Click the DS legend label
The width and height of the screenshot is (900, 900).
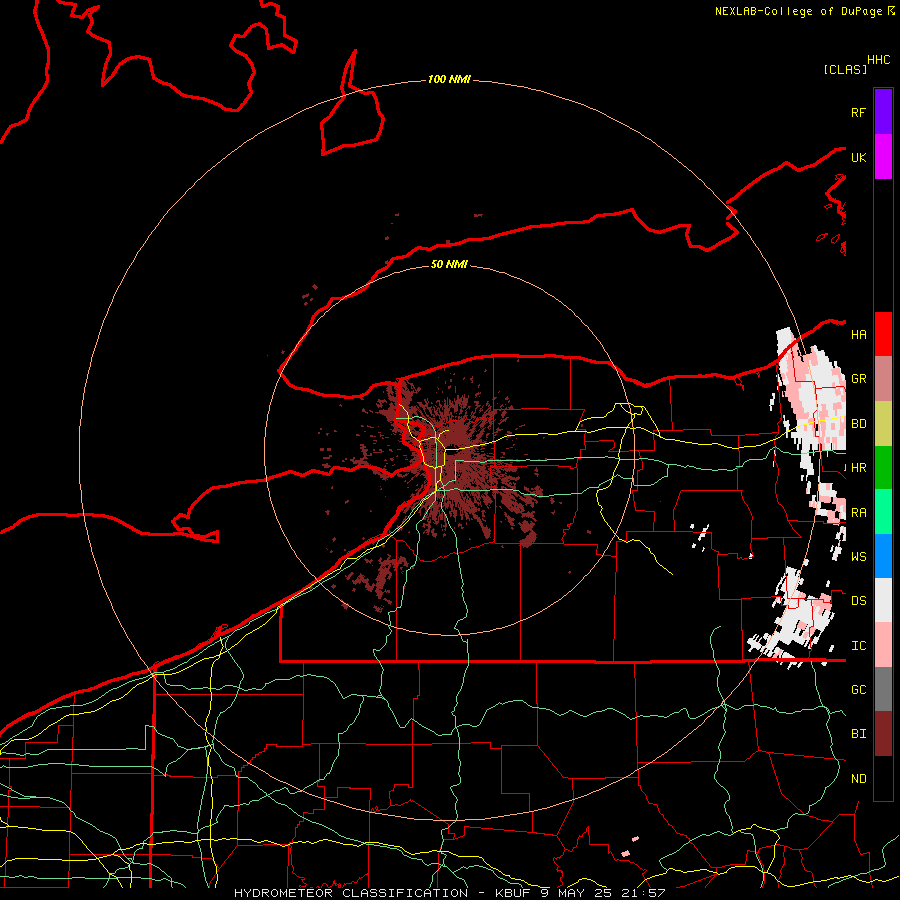[x=859, y=601]
